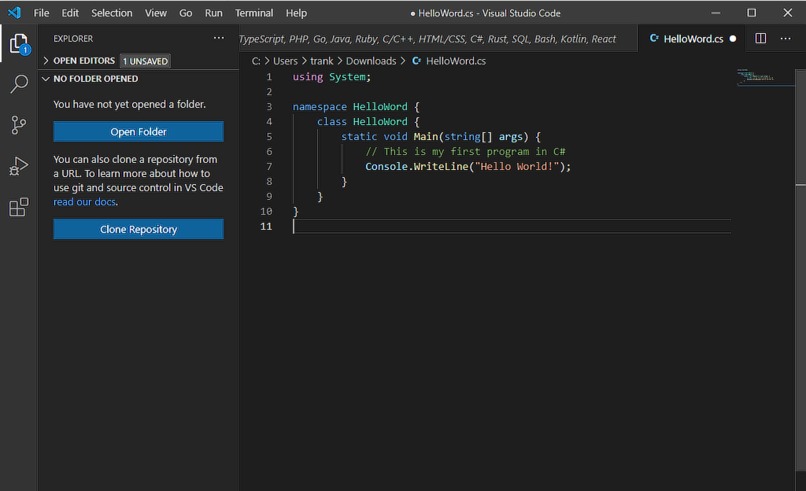
Task: Open the Run menu
Action: [213, 13]
